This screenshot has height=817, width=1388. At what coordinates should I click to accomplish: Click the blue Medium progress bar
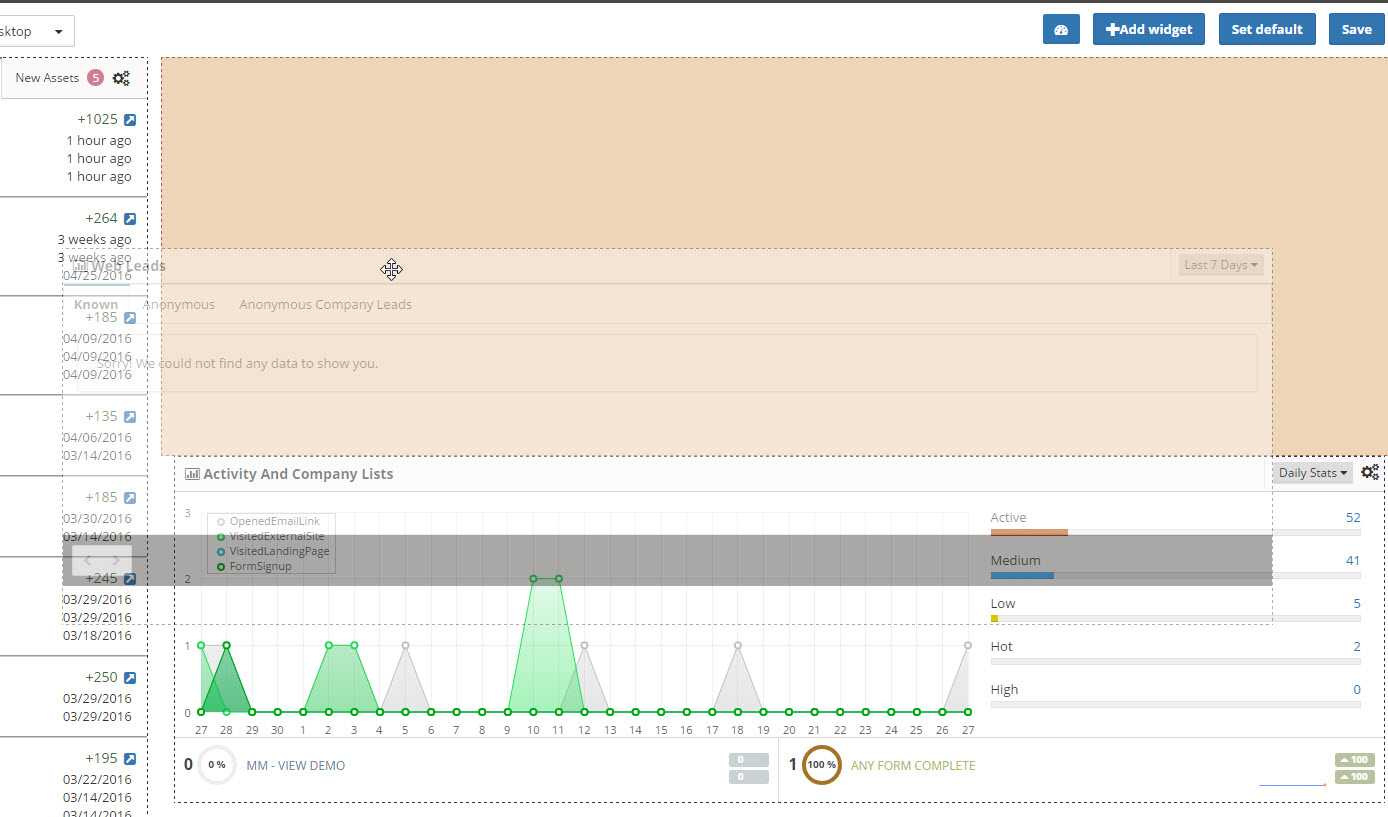click(1022, 576)
